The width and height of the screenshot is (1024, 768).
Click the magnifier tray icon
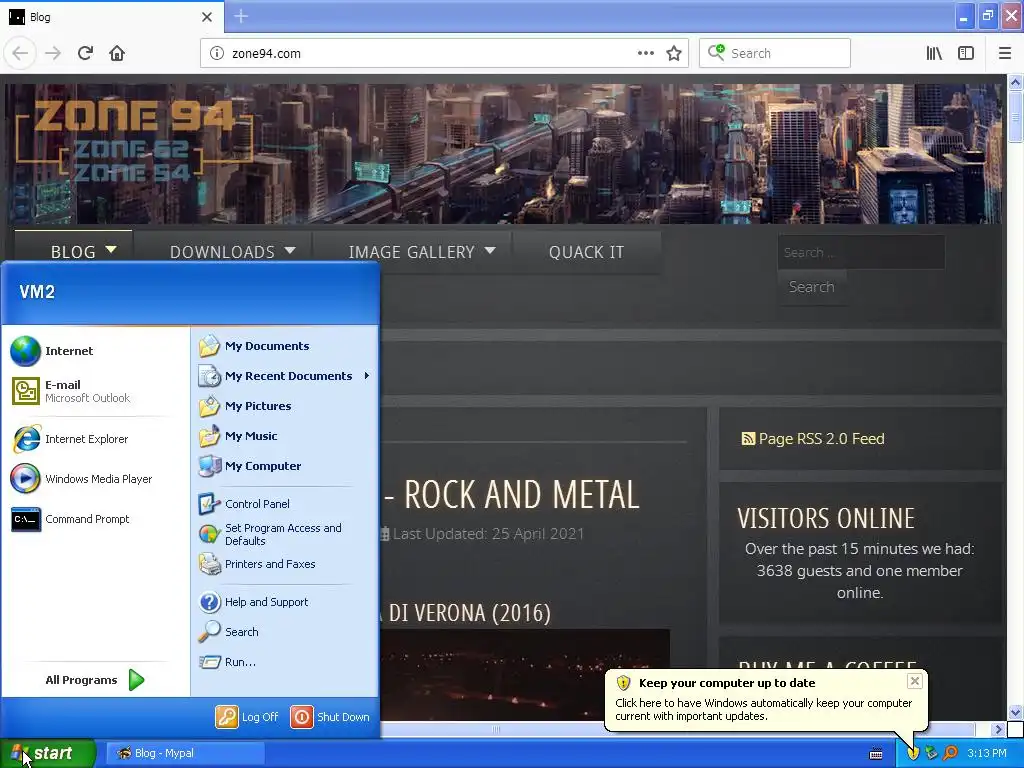click(950, 753)
